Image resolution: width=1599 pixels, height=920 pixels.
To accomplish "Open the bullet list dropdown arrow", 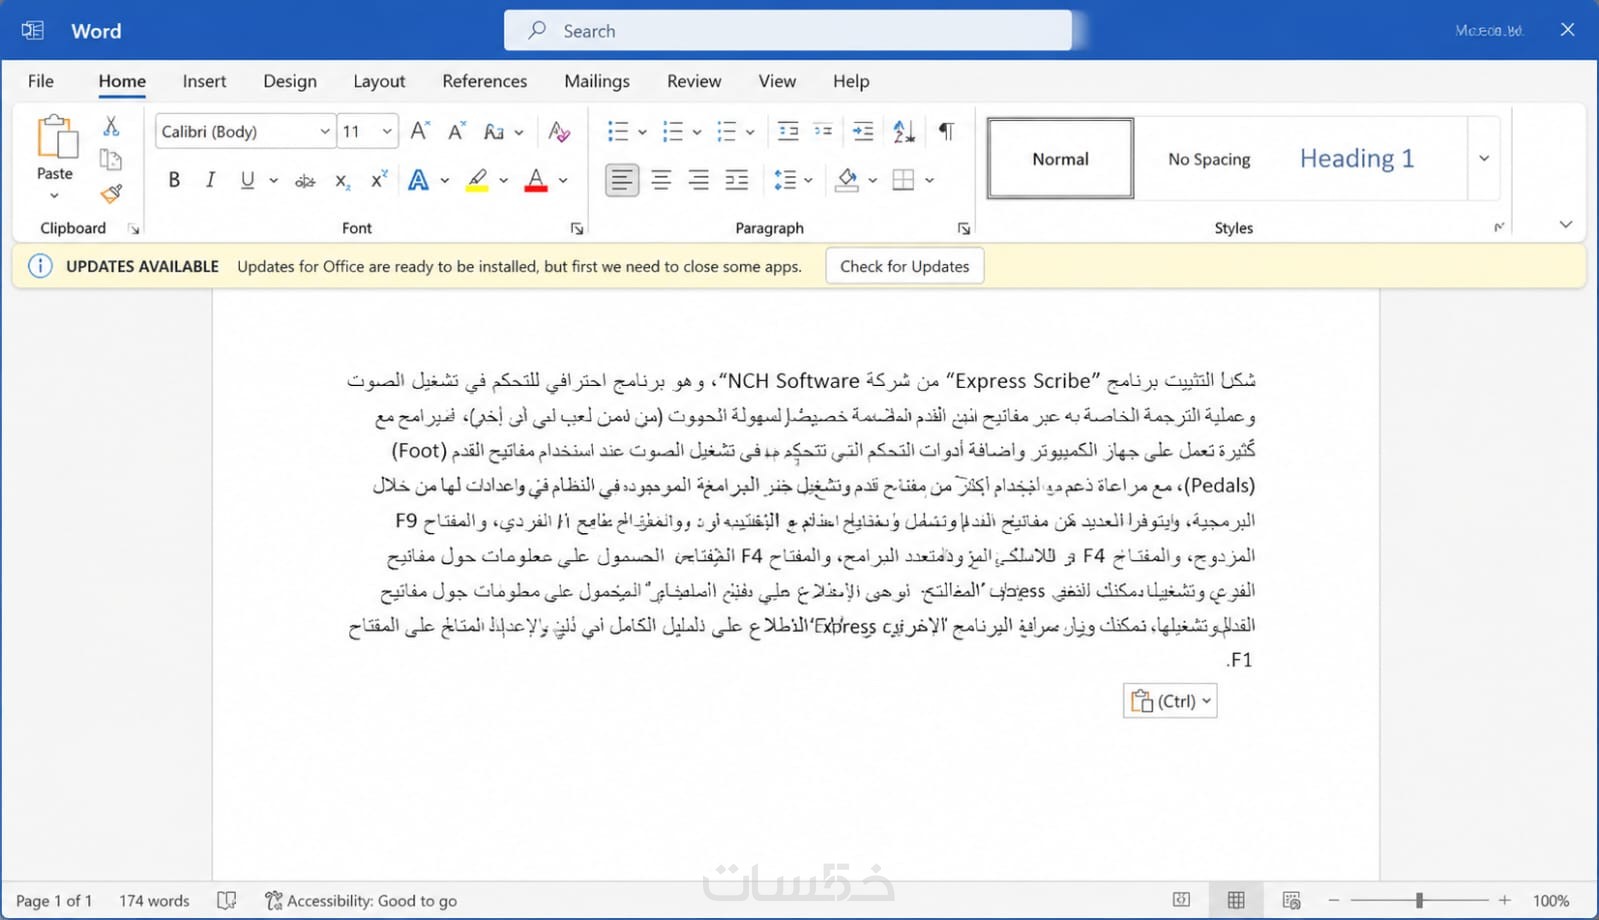I will [642, 132].
